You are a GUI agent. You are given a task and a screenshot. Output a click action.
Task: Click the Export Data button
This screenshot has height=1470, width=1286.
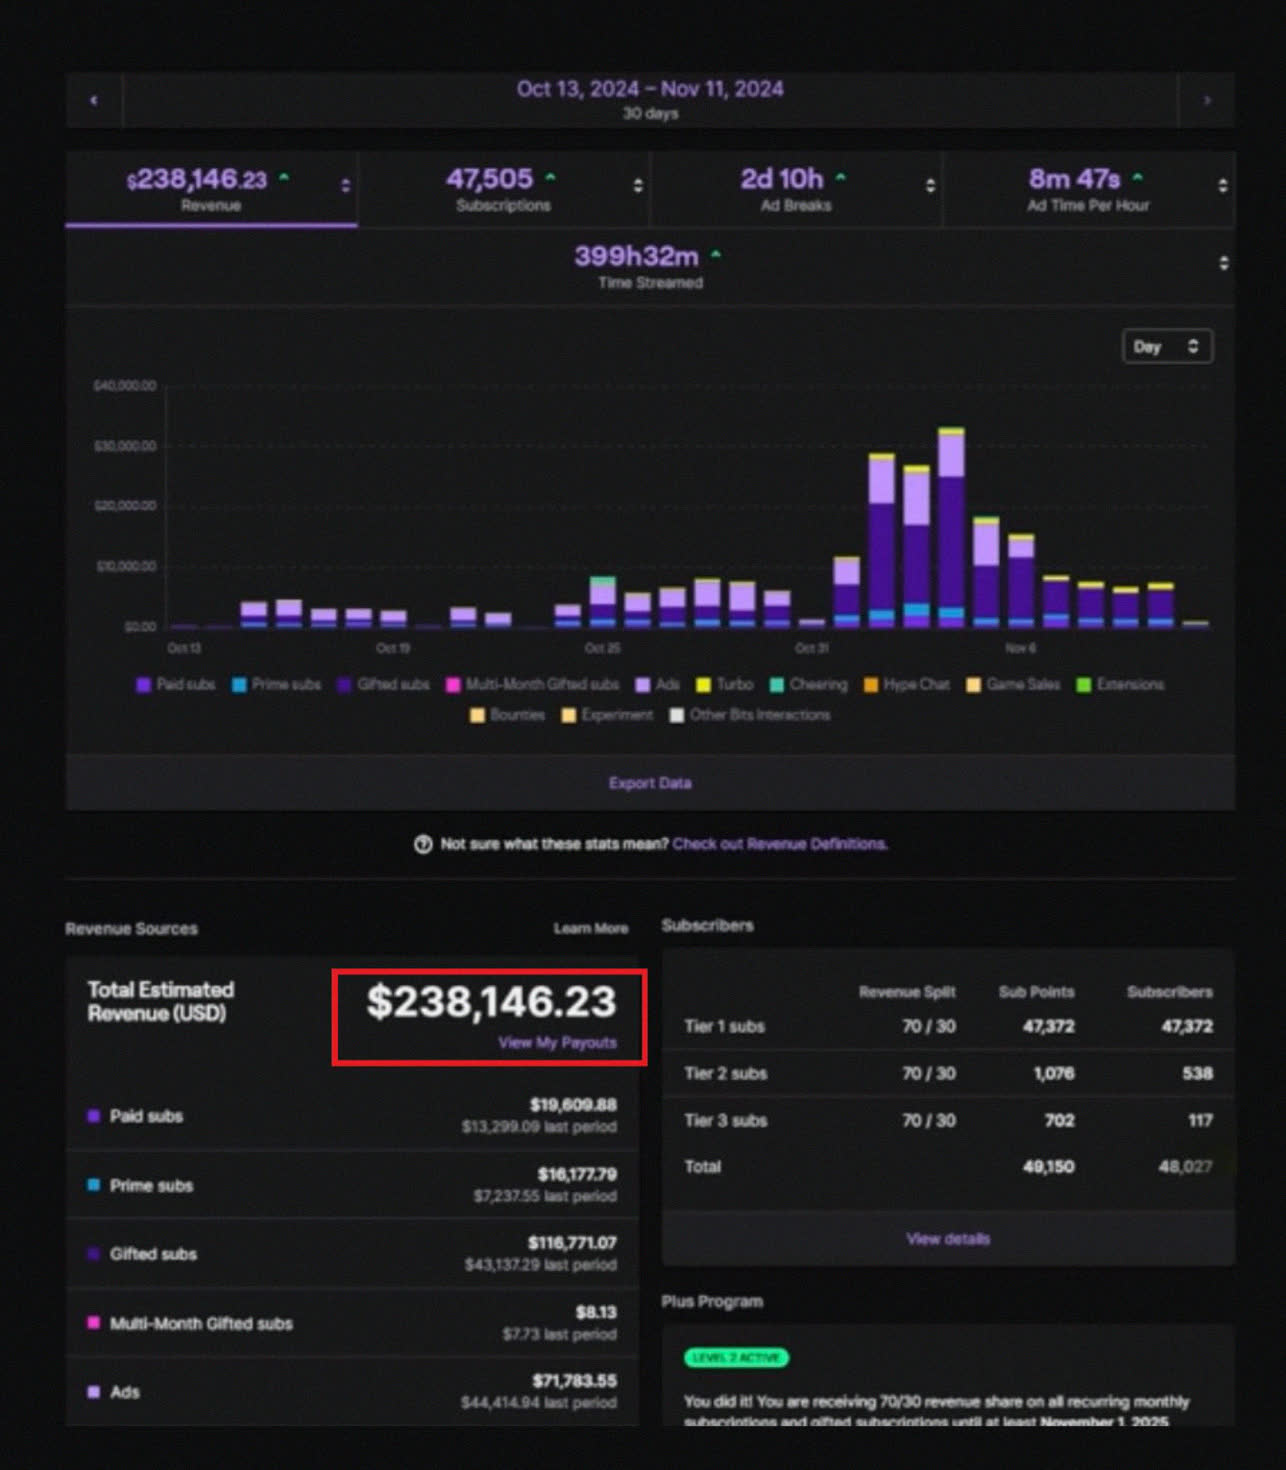point(650,783)
